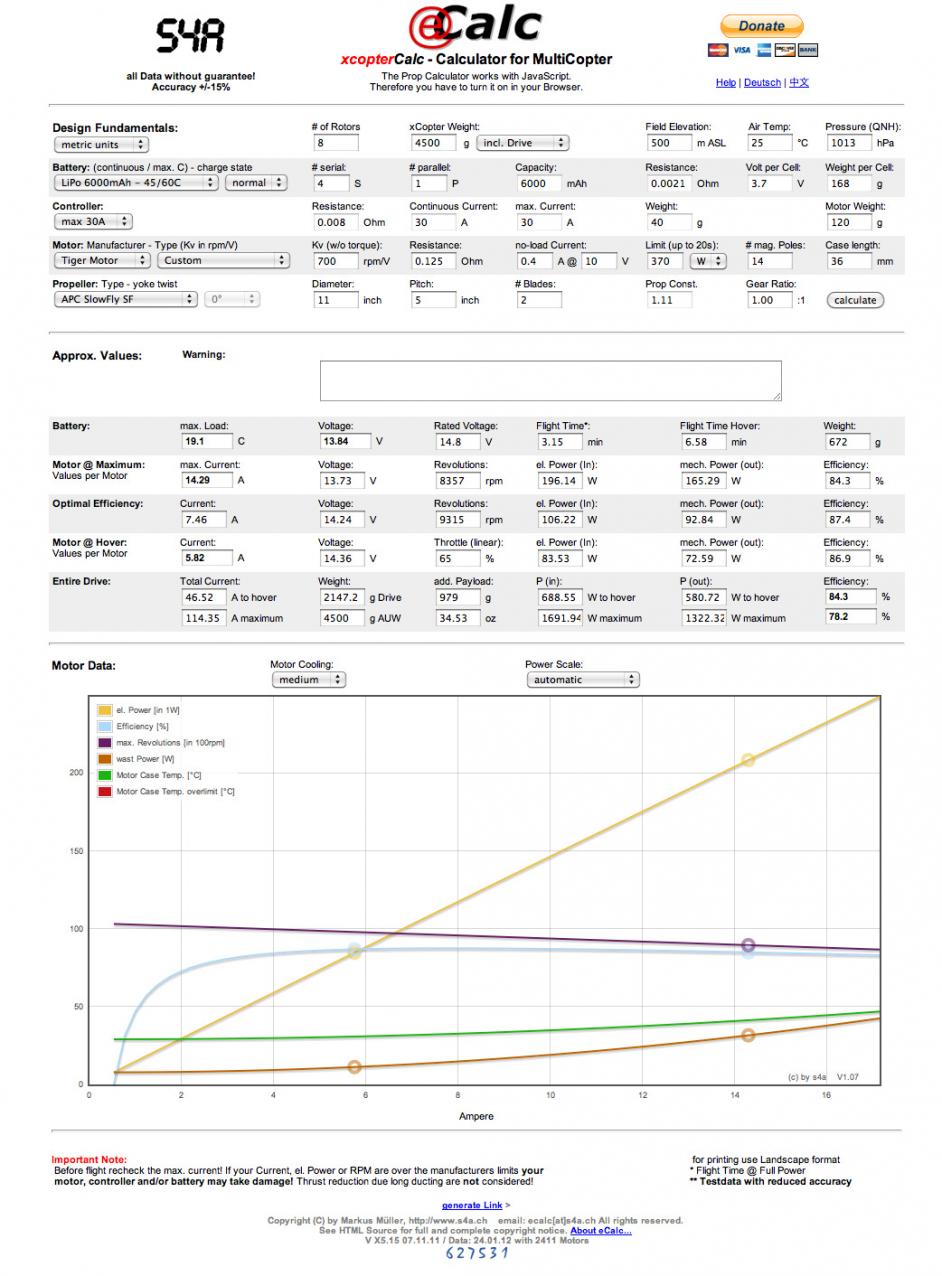The width and height of the screenshot is (942, 1276).
Task: Click the light blue Efficiency legend swatch
Action: coord(104,727)
